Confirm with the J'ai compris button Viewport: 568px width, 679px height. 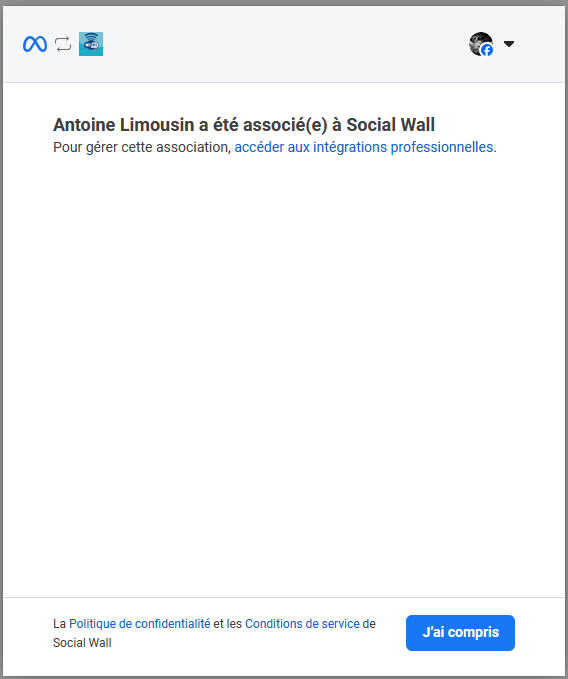[460, 633]
